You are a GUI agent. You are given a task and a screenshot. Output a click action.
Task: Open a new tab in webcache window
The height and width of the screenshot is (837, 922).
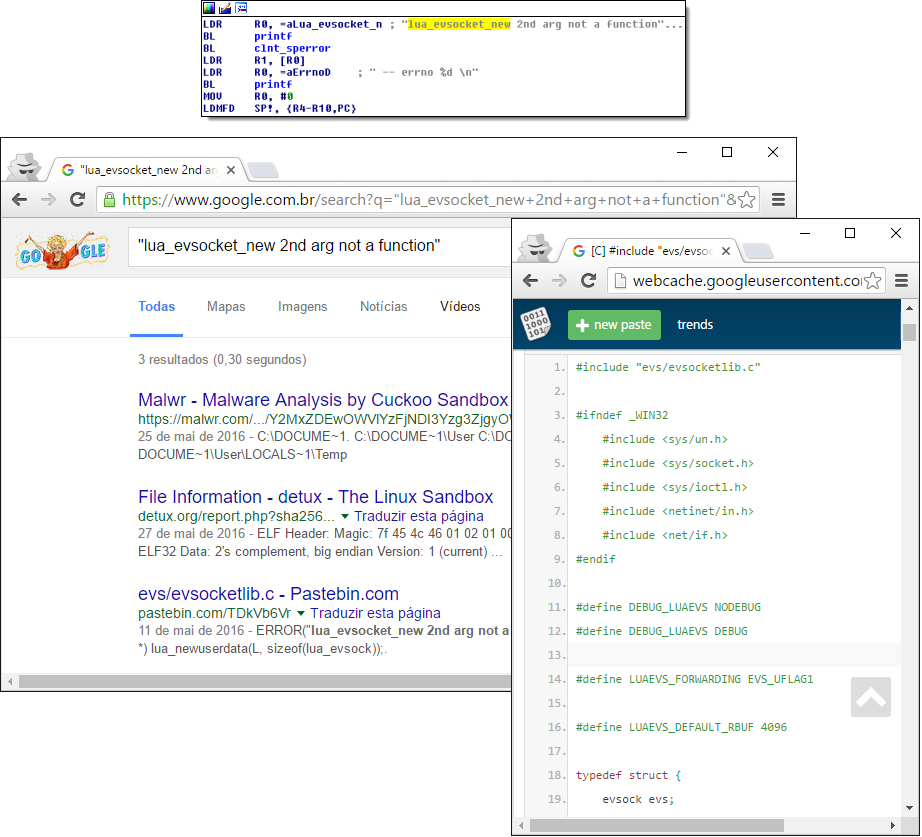(757, 251)
